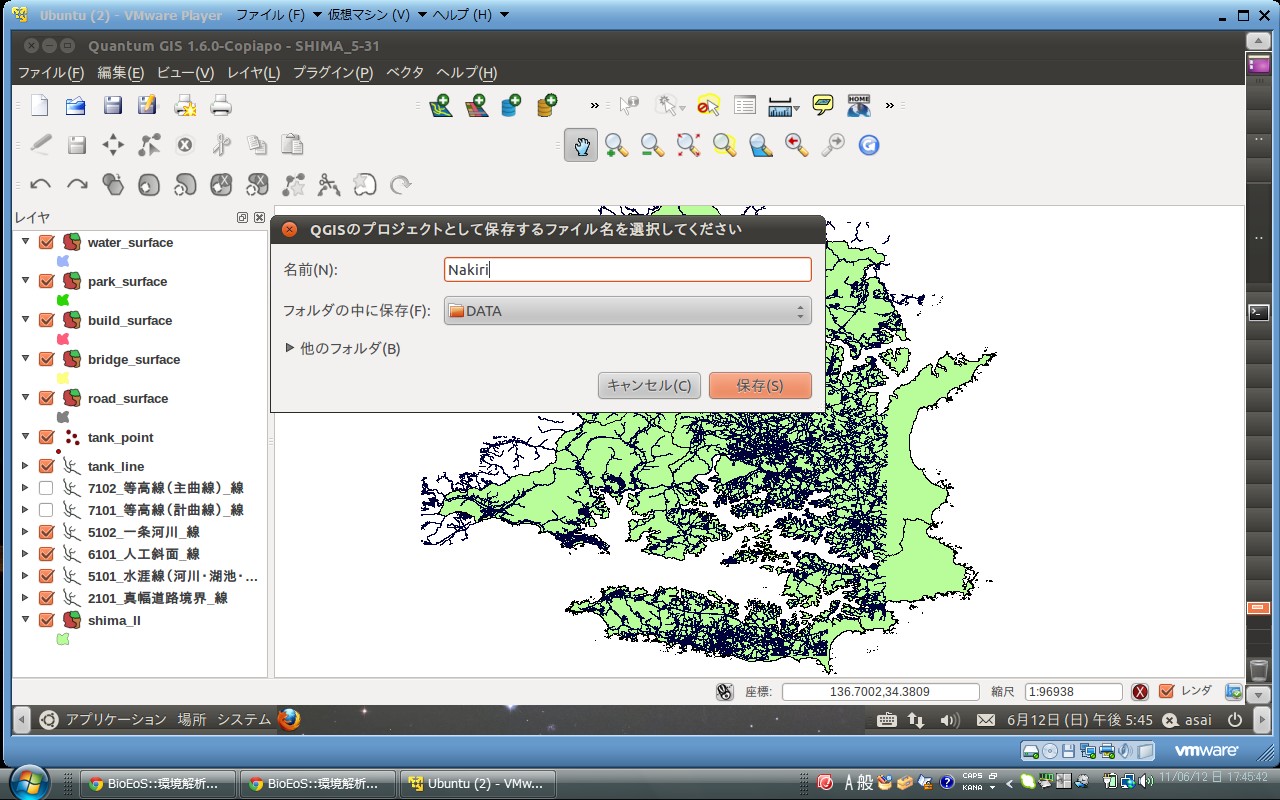Collapse the water_surface layer tree
The width and height of the screenshot is (1280, 800).
coord(25,242)
